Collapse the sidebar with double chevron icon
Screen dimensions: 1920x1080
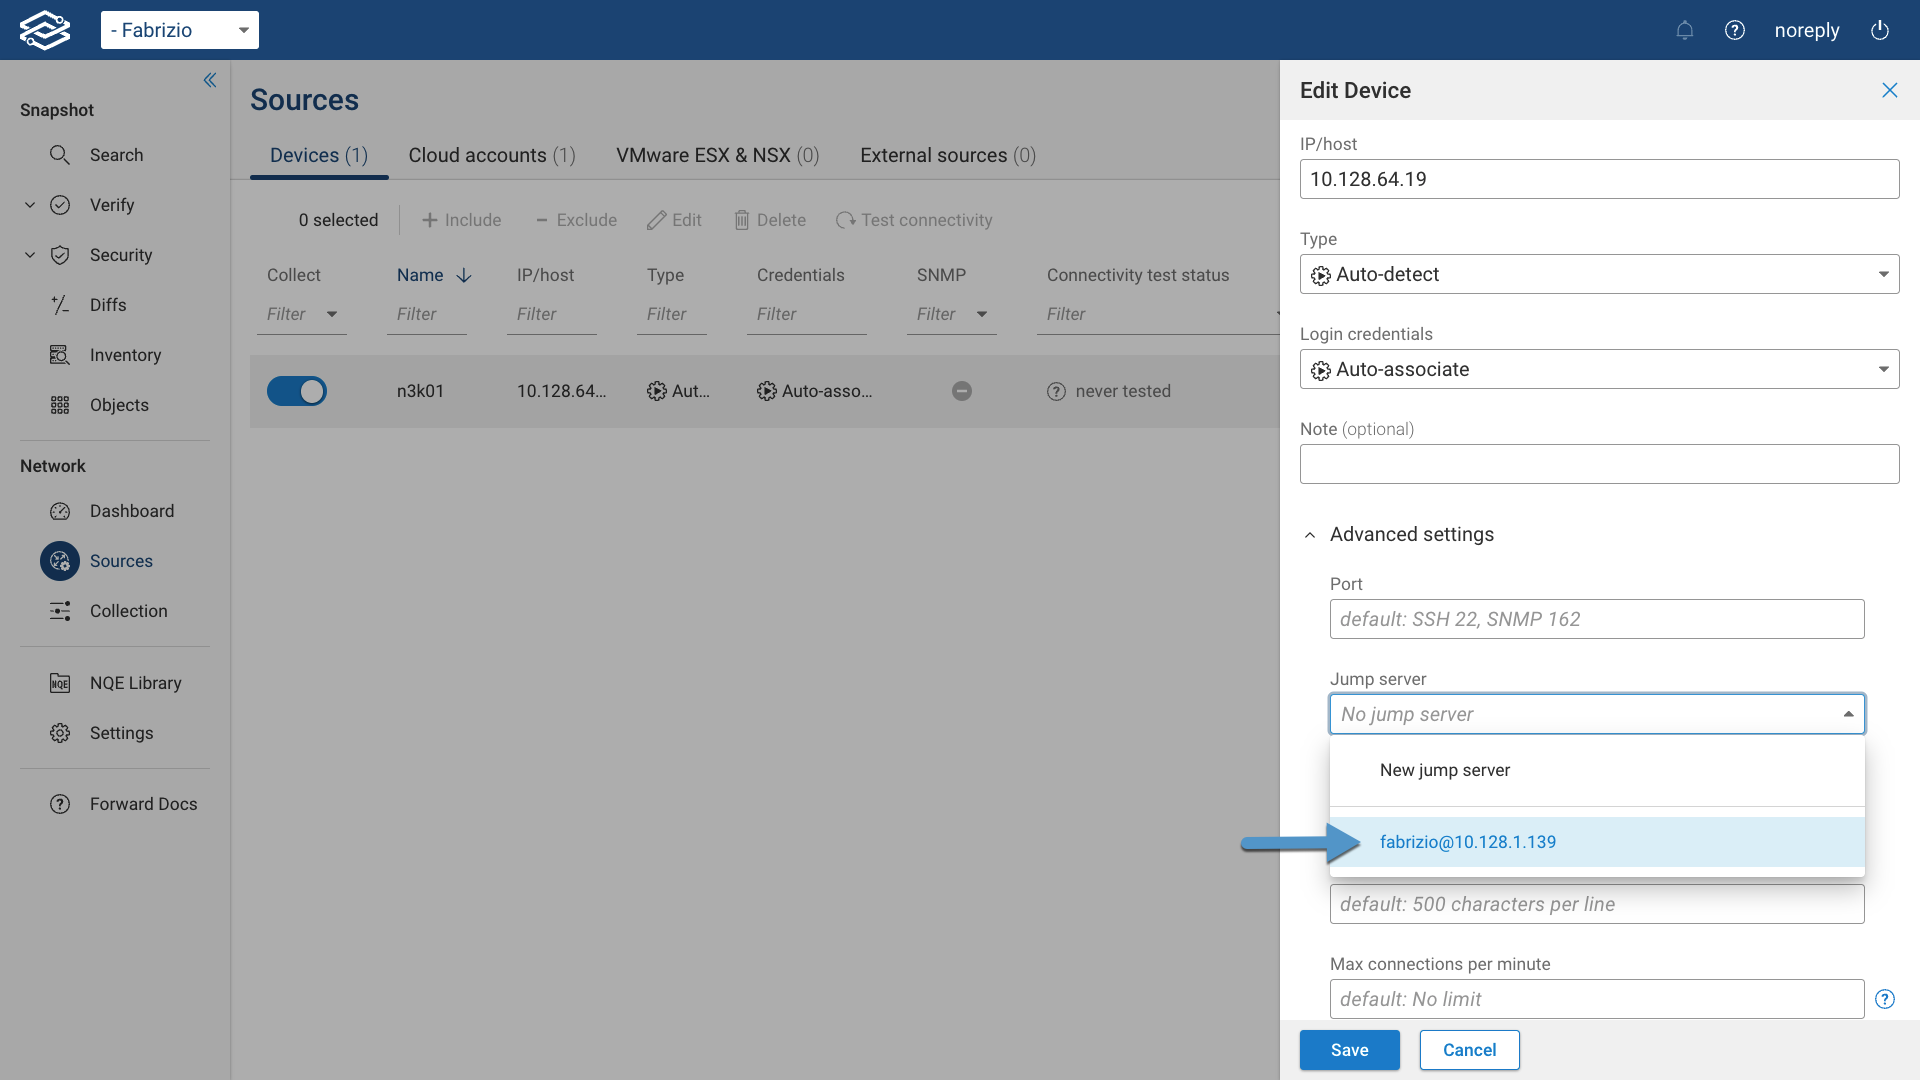click(x=210, y=80)
